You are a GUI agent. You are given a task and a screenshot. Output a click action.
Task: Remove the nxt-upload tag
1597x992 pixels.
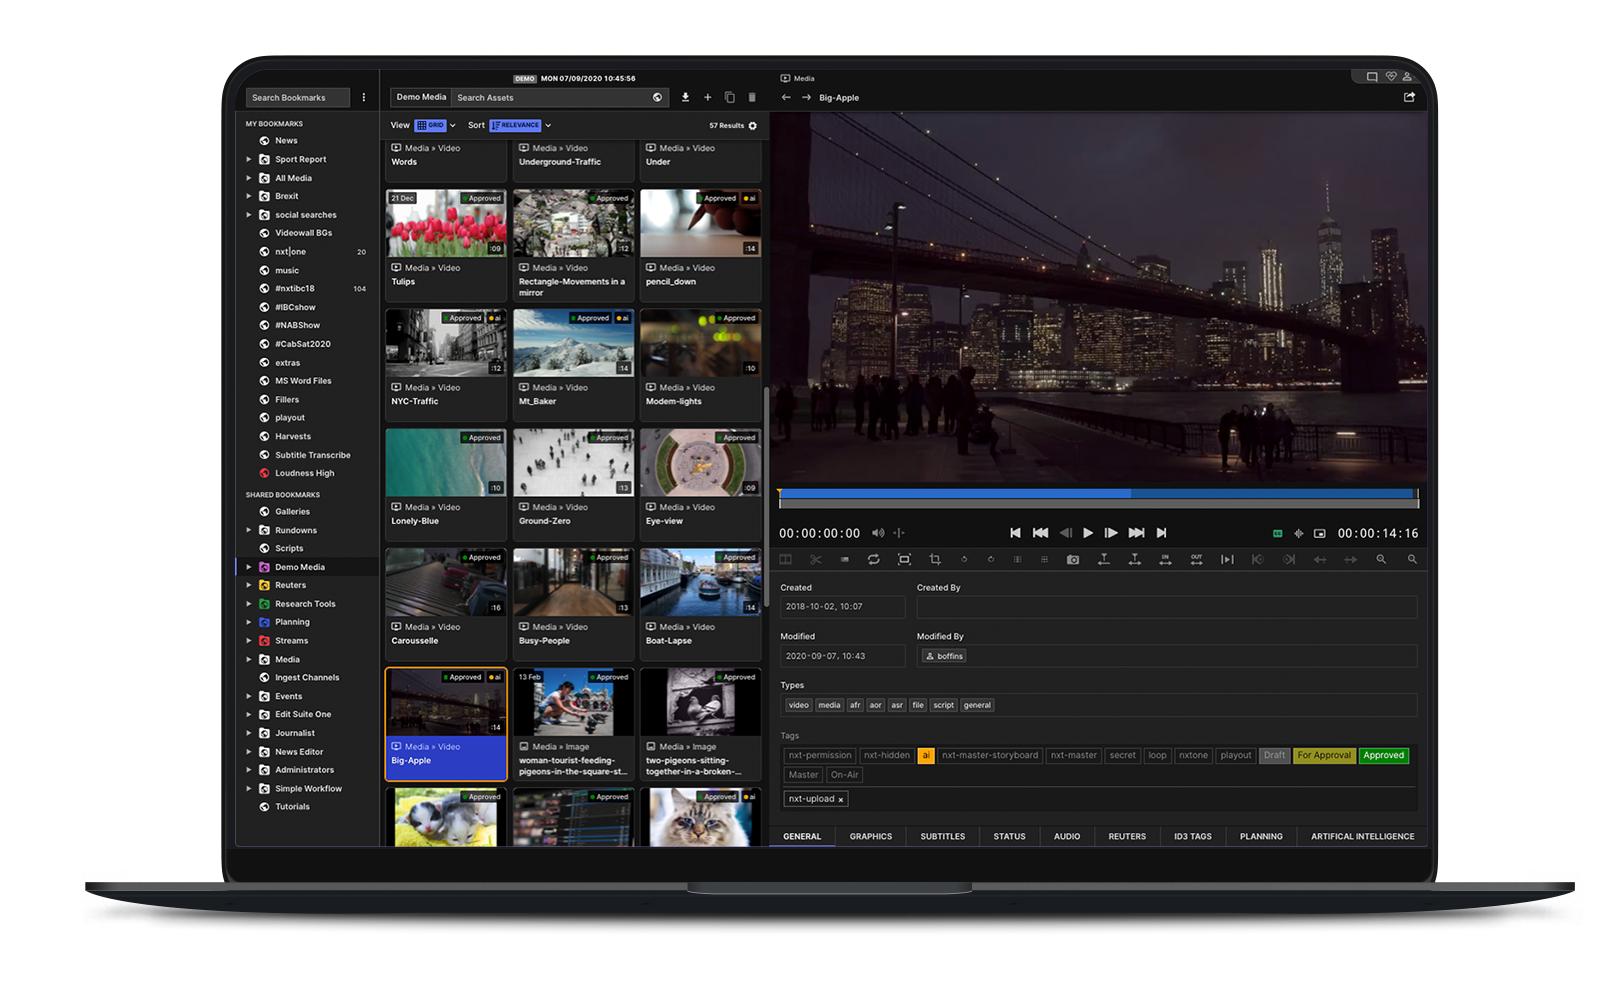[x=841, y=799]
